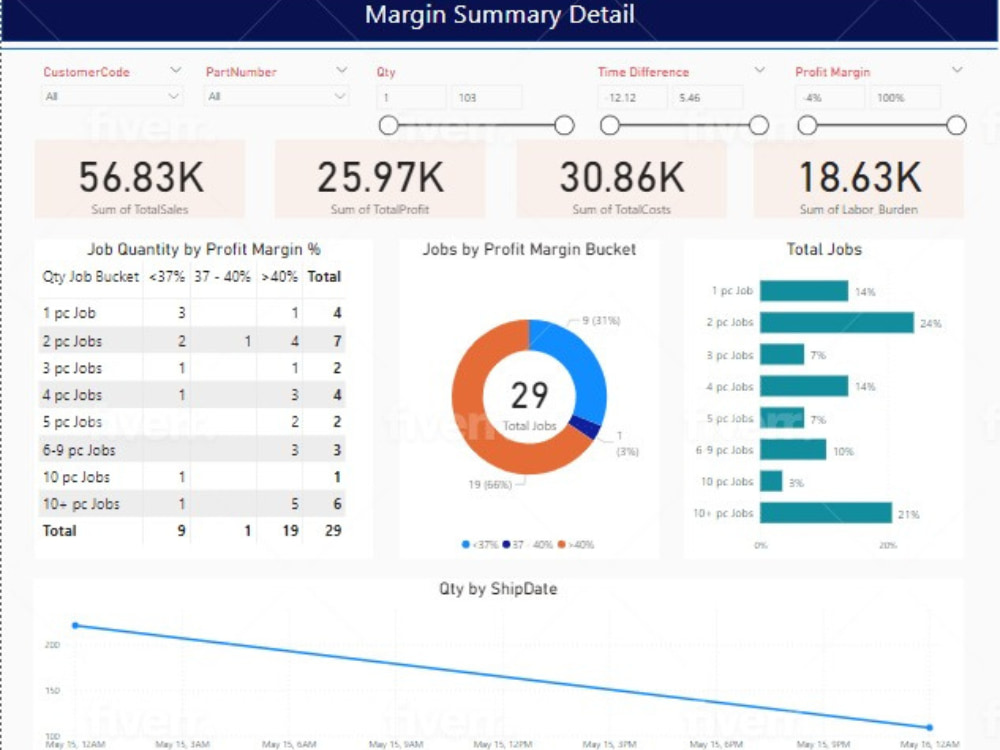1000x750 pixels.
Task: Click the 'Margin Summary Detail' page title
Action: (499, 15)
